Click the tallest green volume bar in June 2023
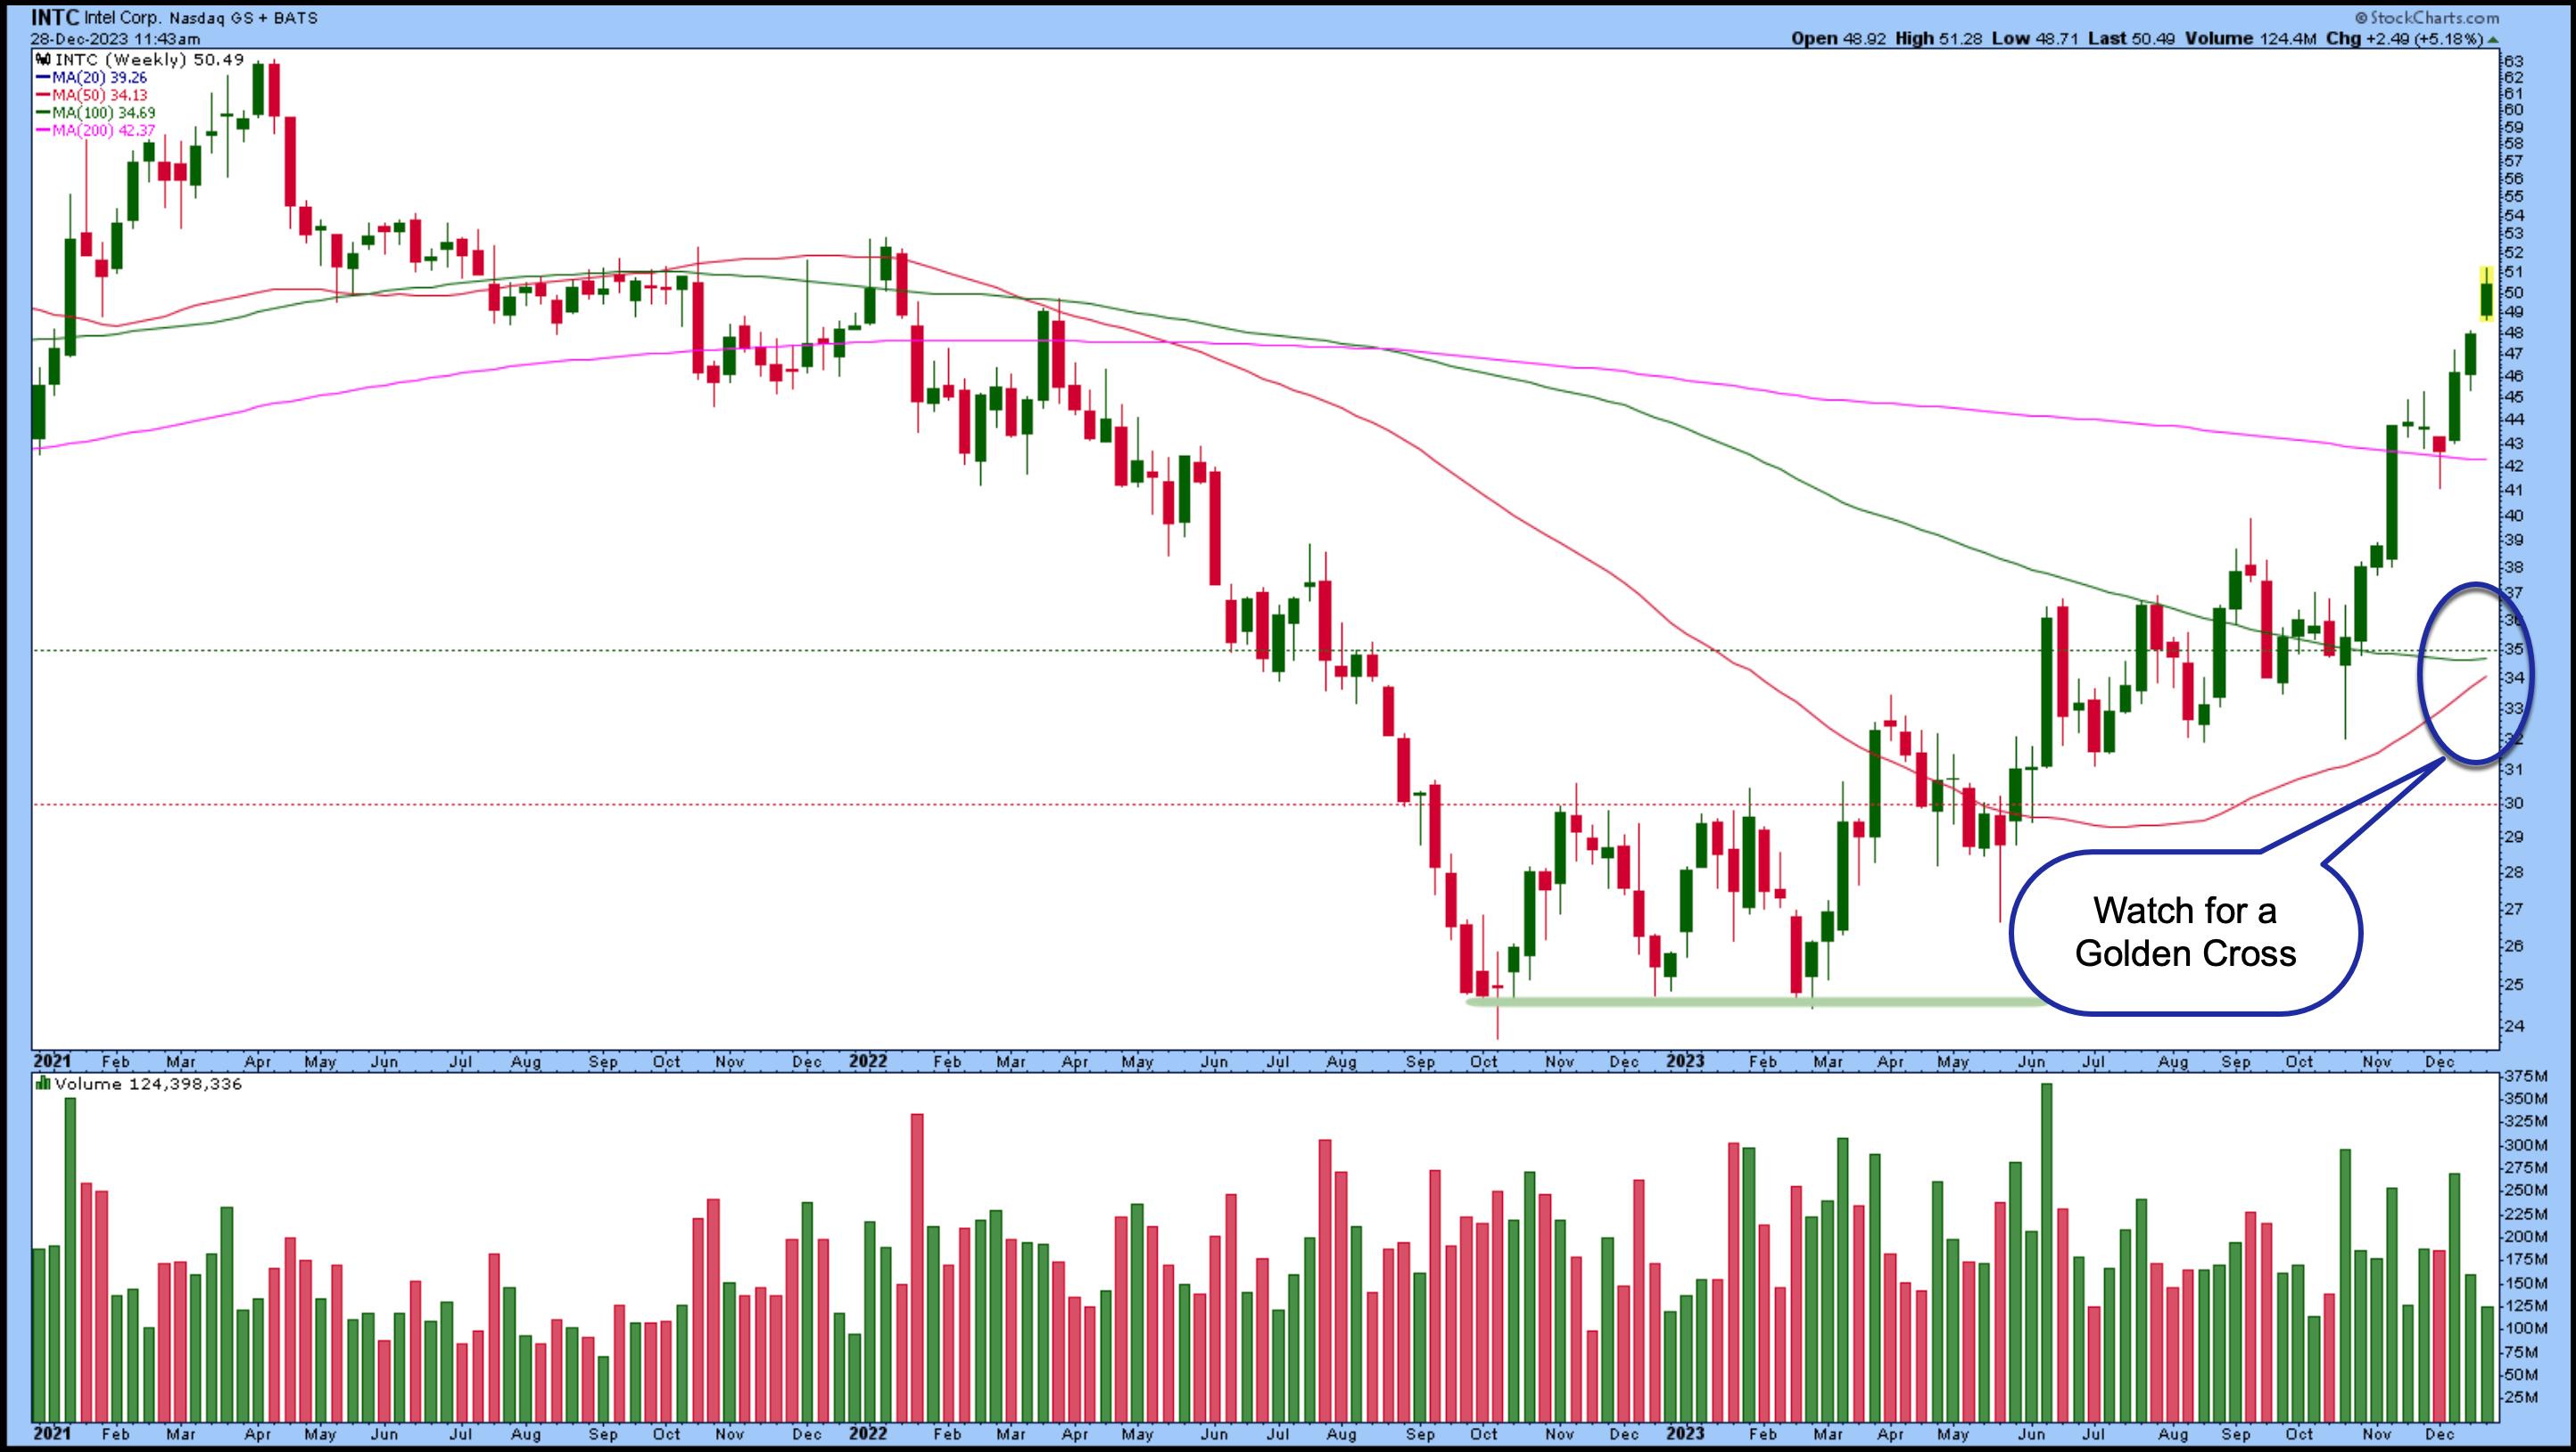Image resolution: width=2576 pixels, height=1452 pixels. coord(2046,1250)
